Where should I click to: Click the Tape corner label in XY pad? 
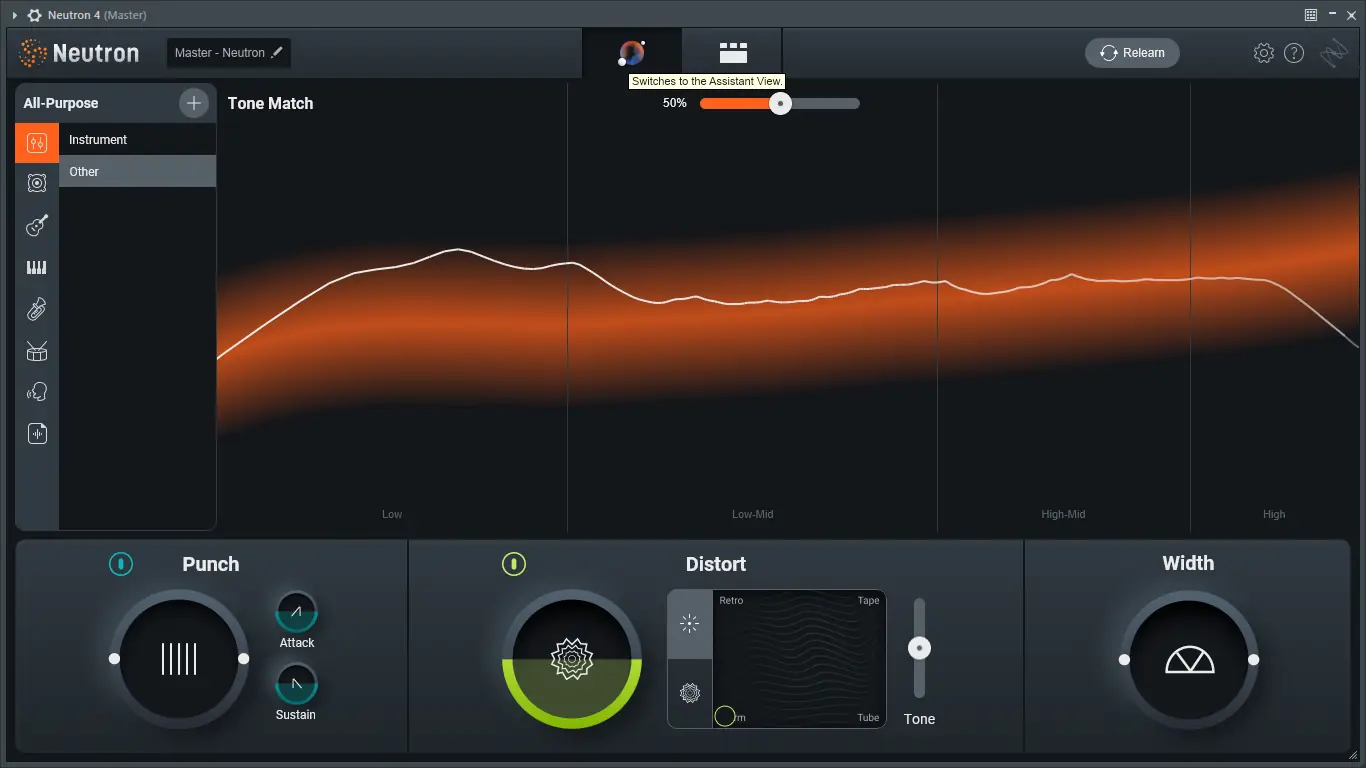(868, 601)
